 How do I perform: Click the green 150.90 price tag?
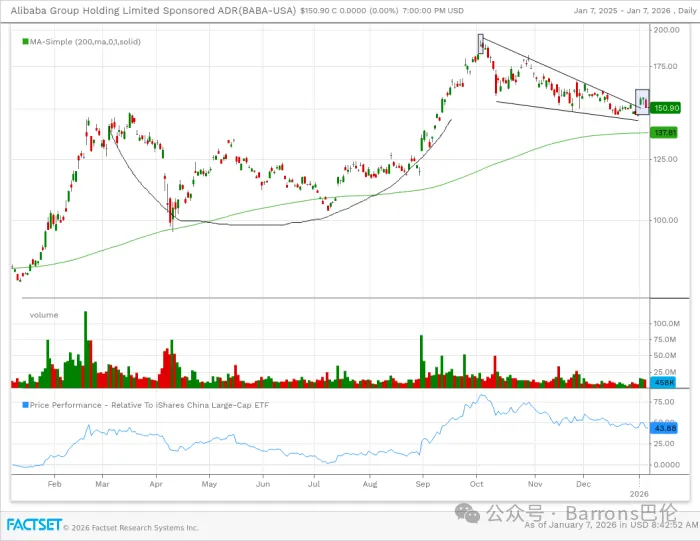click(x=665, y=108)
